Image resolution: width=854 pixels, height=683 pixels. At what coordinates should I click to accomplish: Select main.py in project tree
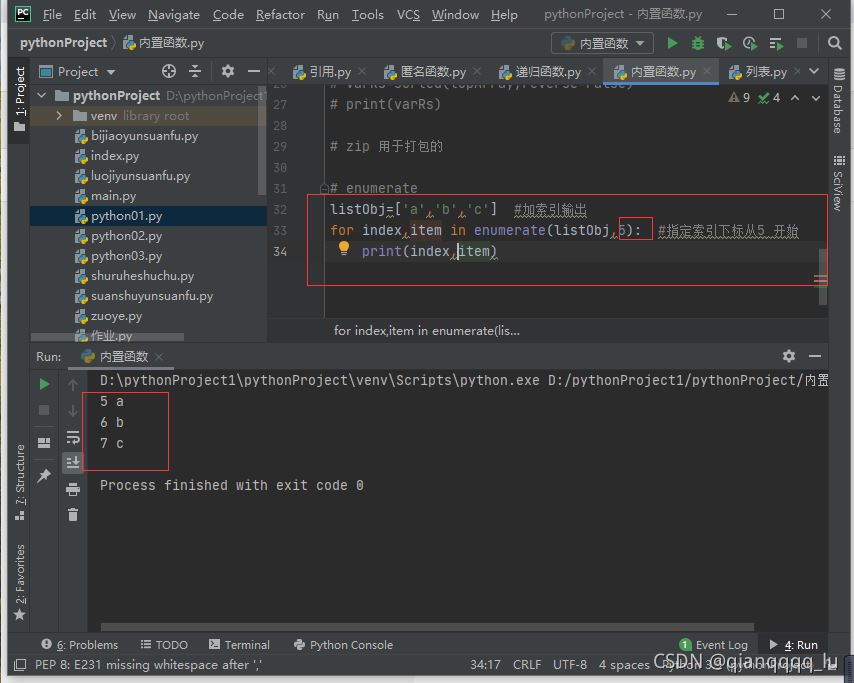coord(112,196)
